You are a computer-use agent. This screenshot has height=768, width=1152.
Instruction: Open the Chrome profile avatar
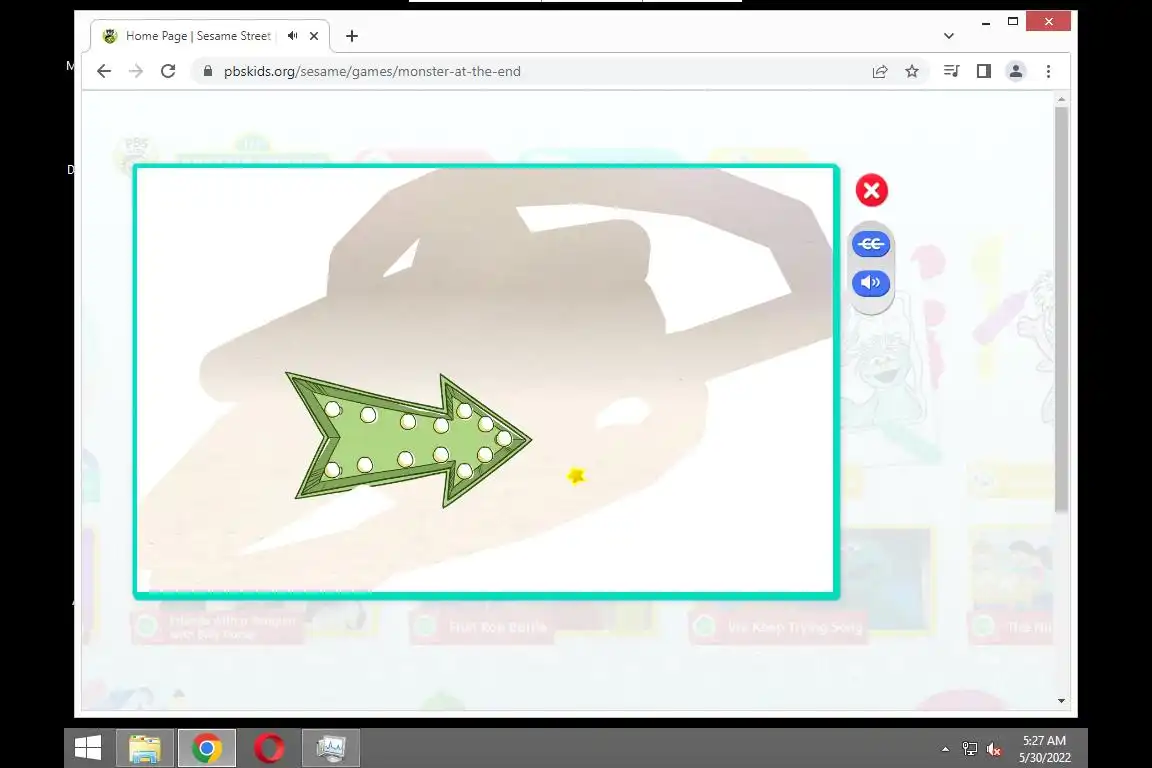tap(1016, 71)
